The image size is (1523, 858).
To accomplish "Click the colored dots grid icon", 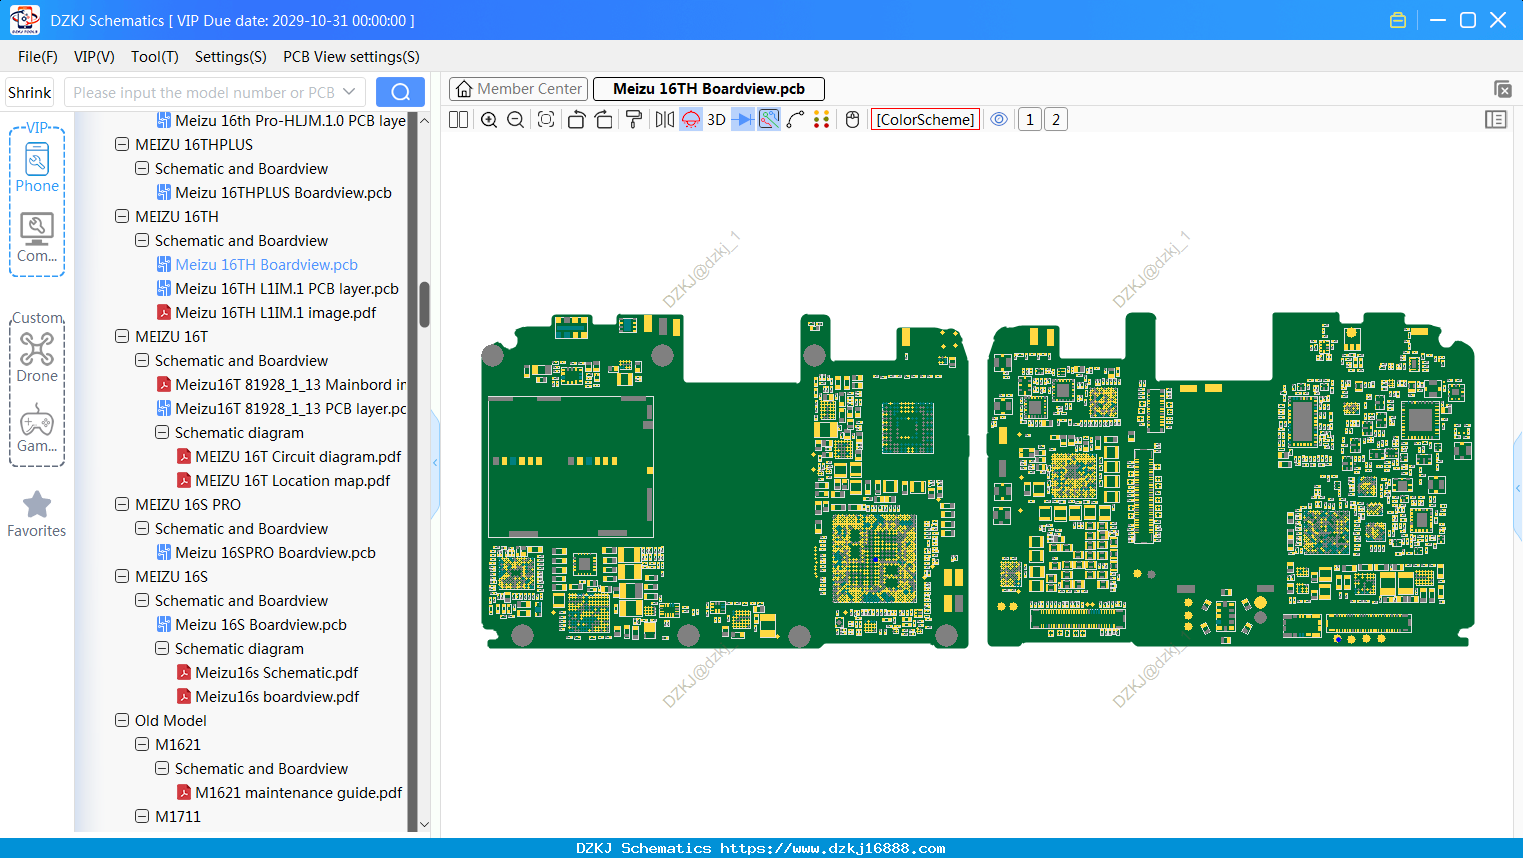I will point(821,120).
